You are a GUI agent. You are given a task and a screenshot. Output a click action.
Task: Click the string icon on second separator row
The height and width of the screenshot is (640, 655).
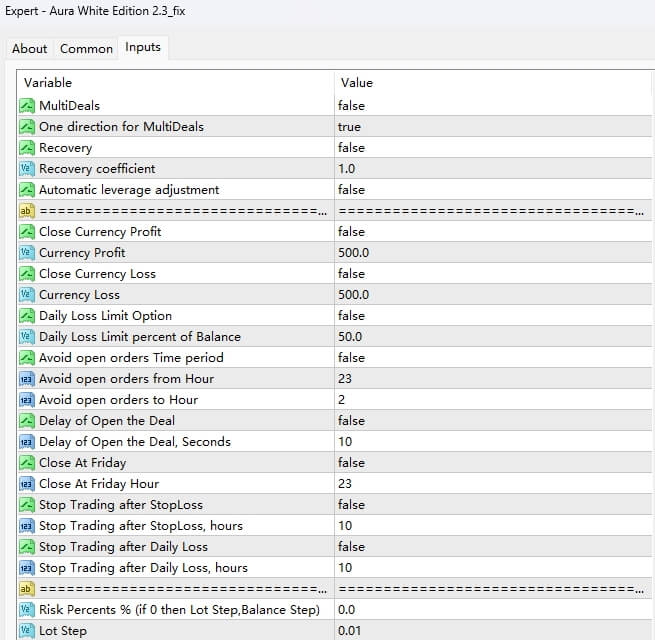(27, 589)
